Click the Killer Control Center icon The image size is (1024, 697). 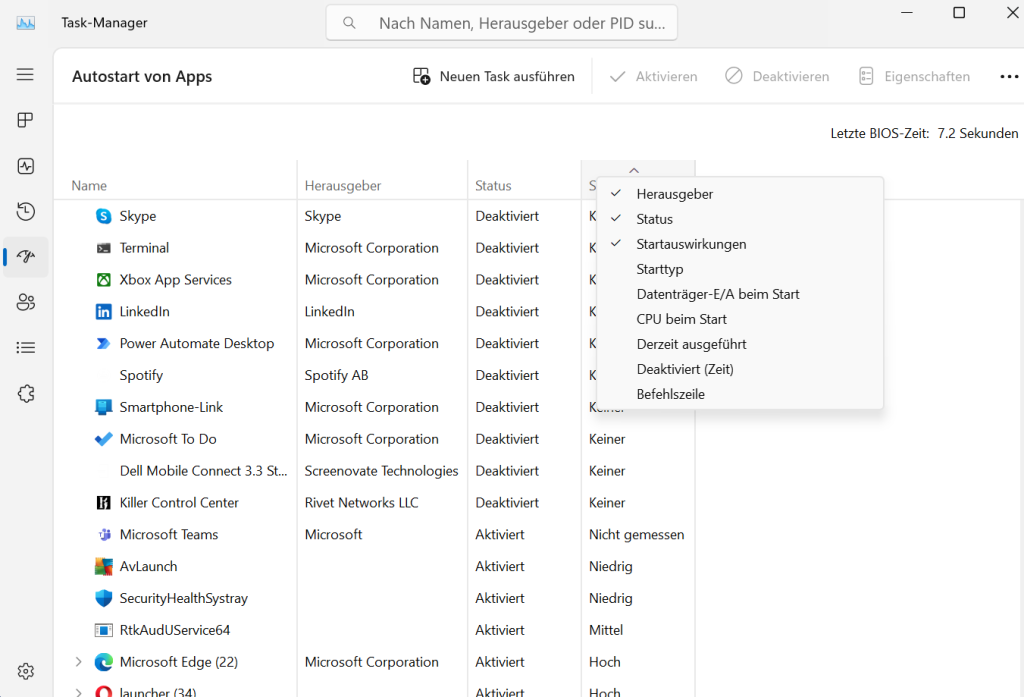point(103,503)
